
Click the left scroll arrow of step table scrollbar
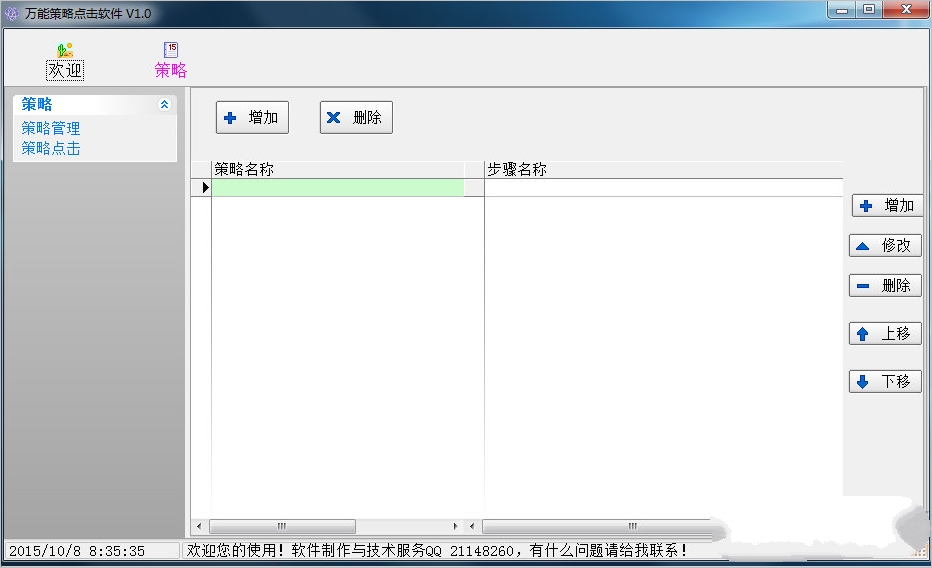pyautogui.click(x=472, y=526)
